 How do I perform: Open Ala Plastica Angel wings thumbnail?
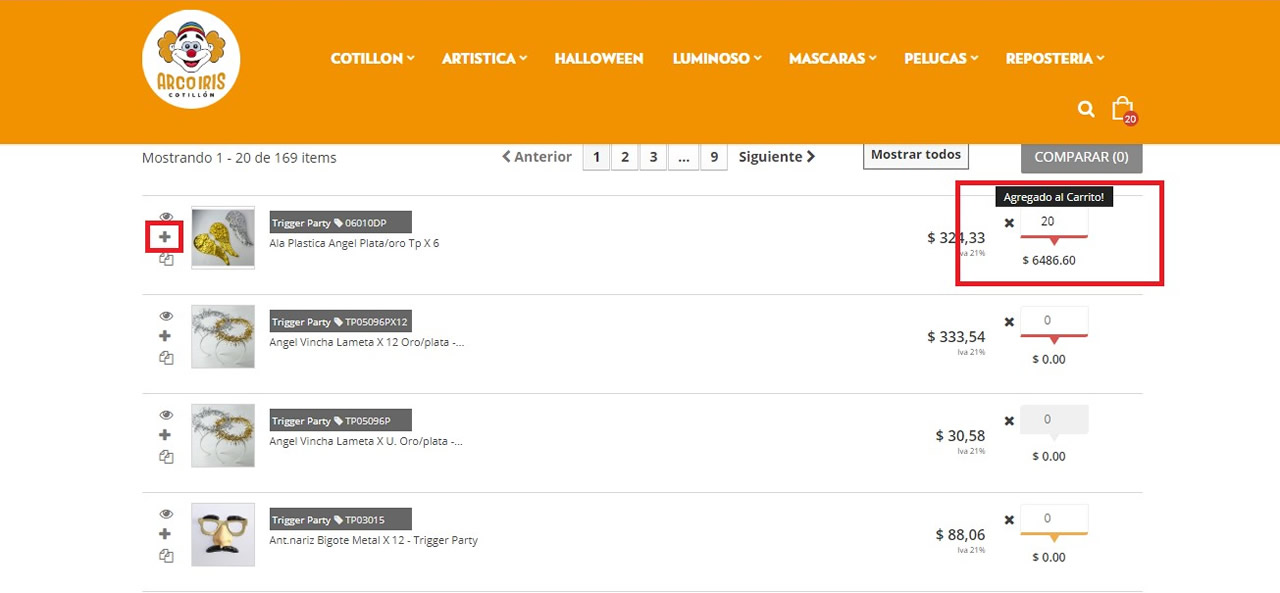click(x=223, y=238)
